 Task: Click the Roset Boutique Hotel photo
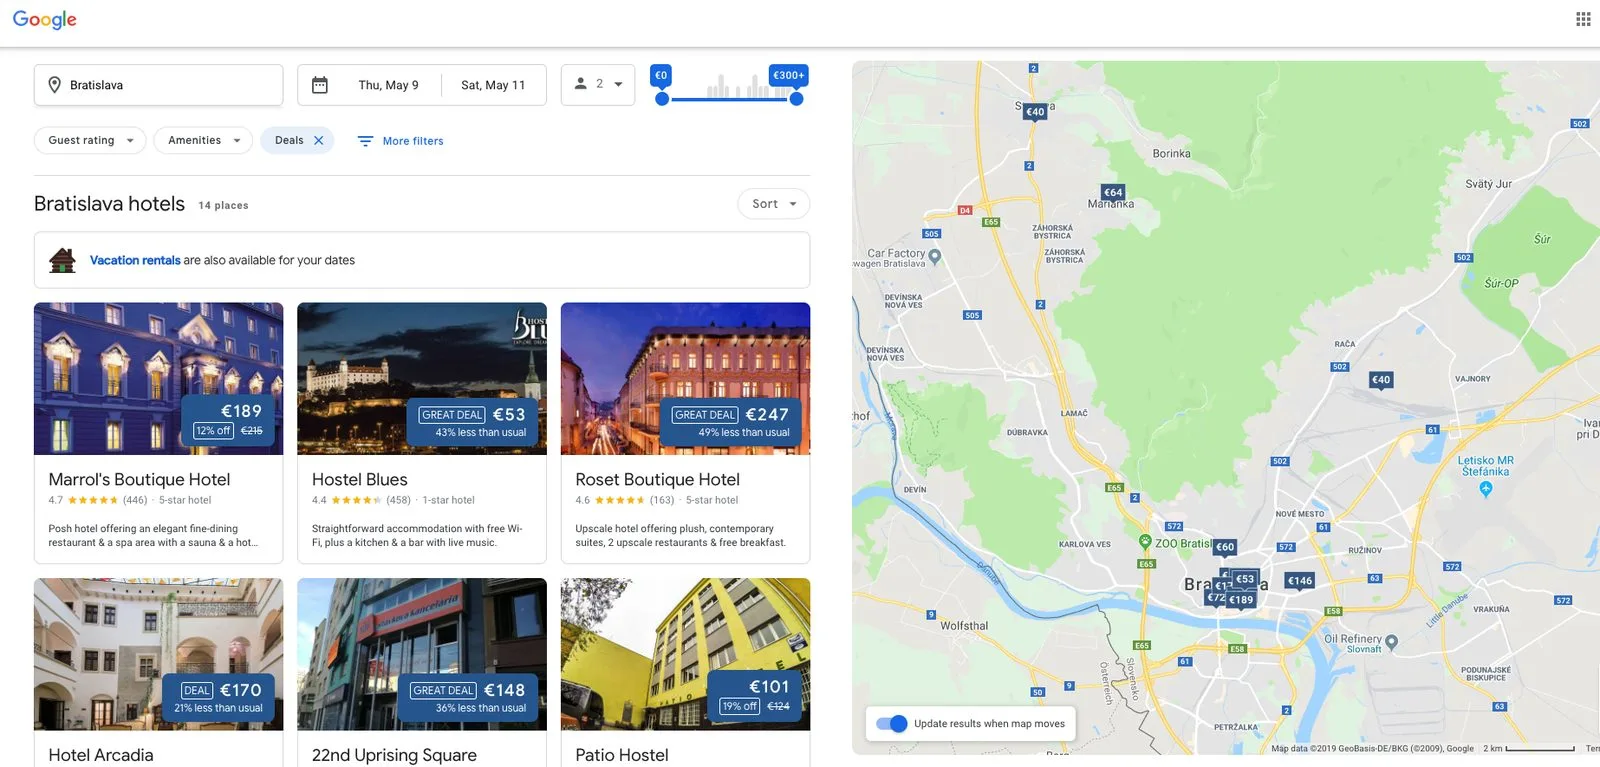pos(685,379)
